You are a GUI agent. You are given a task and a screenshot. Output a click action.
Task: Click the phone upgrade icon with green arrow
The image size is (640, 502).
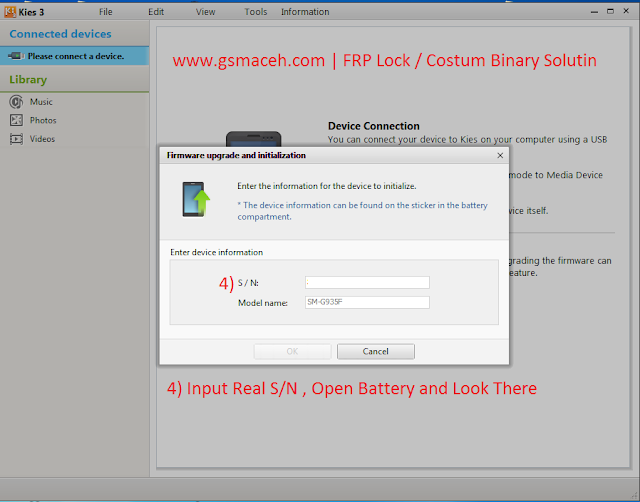tap(196, 199)
